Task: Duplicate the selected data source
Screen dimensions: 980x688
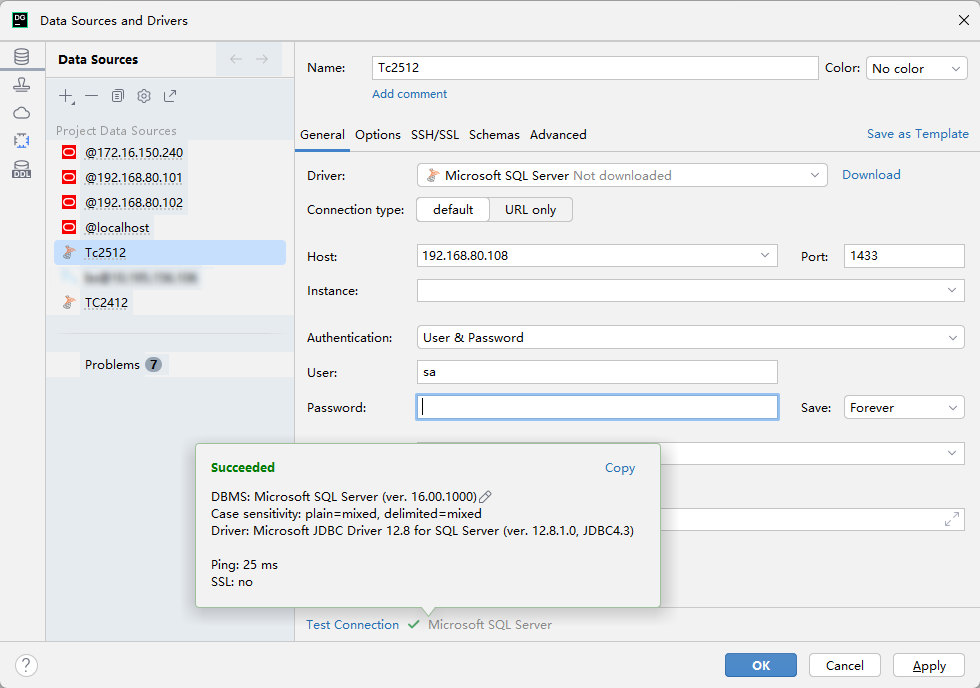Action: [x=118, y=96]
